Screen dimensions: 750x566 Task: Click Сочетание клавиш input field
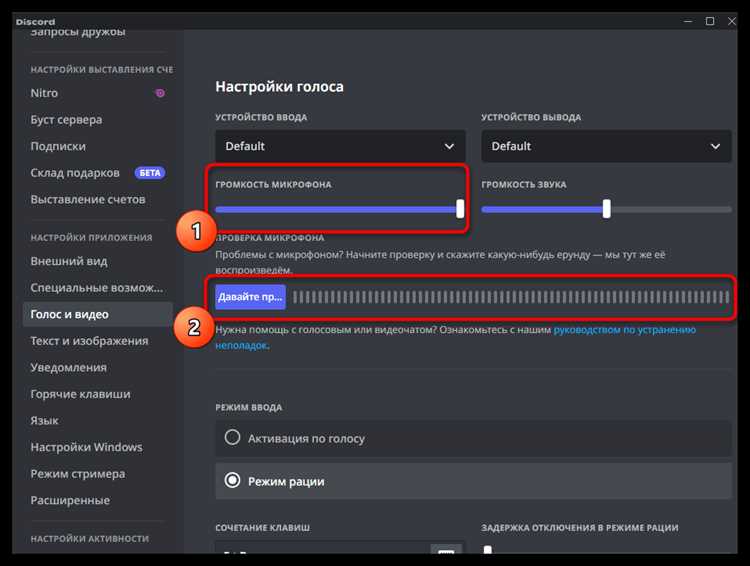pos(340,548)
